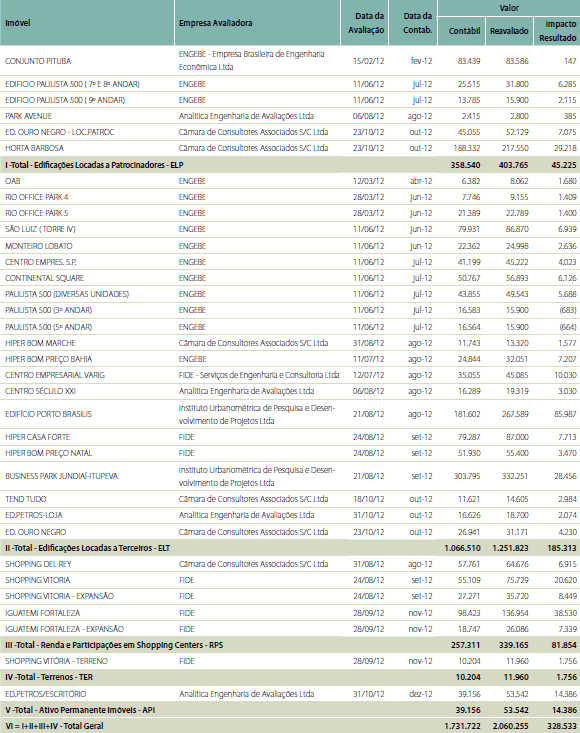Select HIPER BOM PREÇO NATAL row
The image size is (580, 733).
(290, 453)
